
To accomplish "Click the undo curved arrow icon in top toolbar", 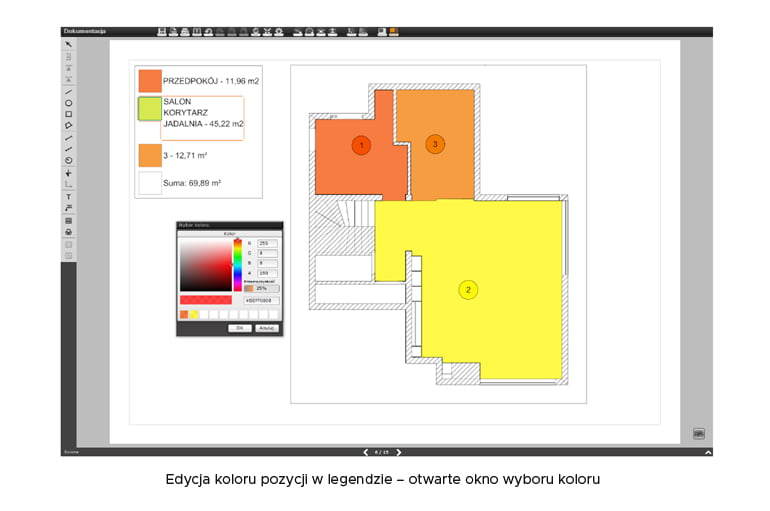I will 208,32.
